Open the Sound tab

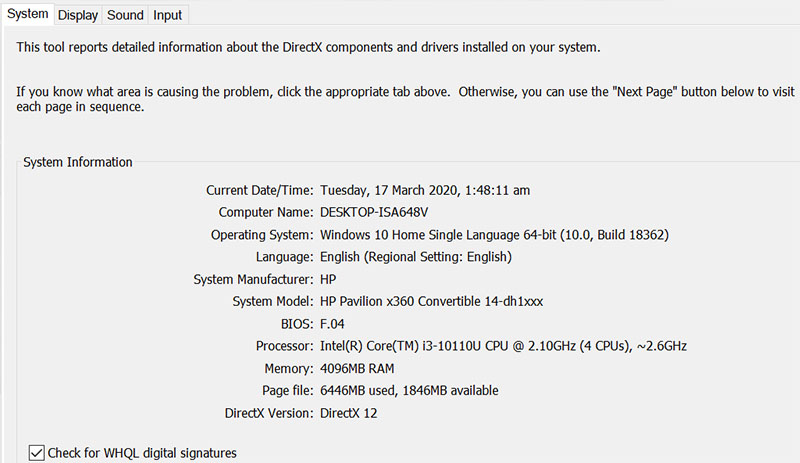pyautogui.click(x=125, y=15)
